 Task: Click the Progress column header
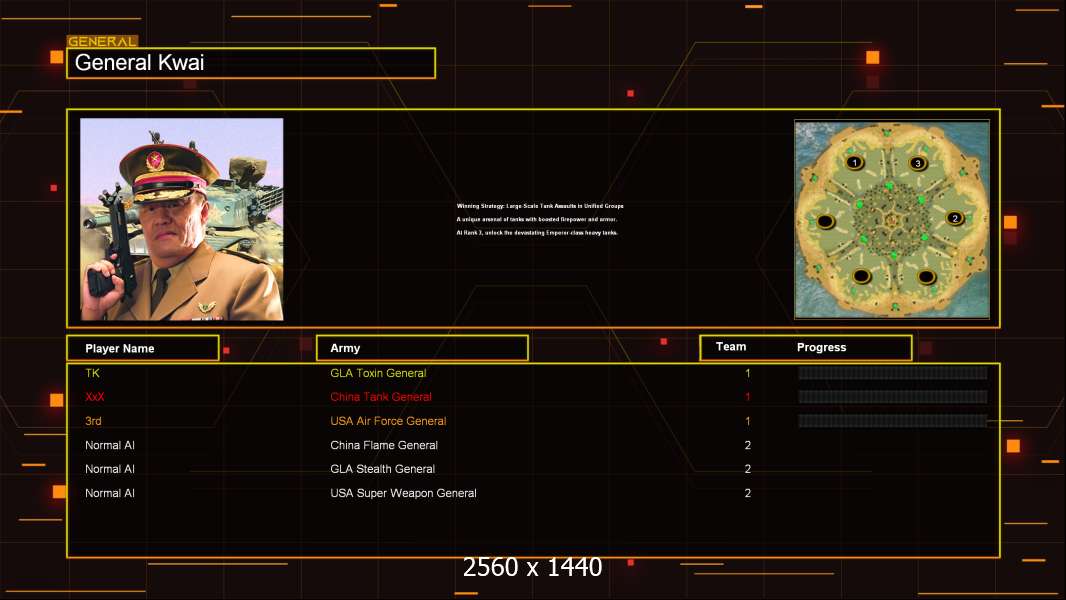(x=821, y=348)
